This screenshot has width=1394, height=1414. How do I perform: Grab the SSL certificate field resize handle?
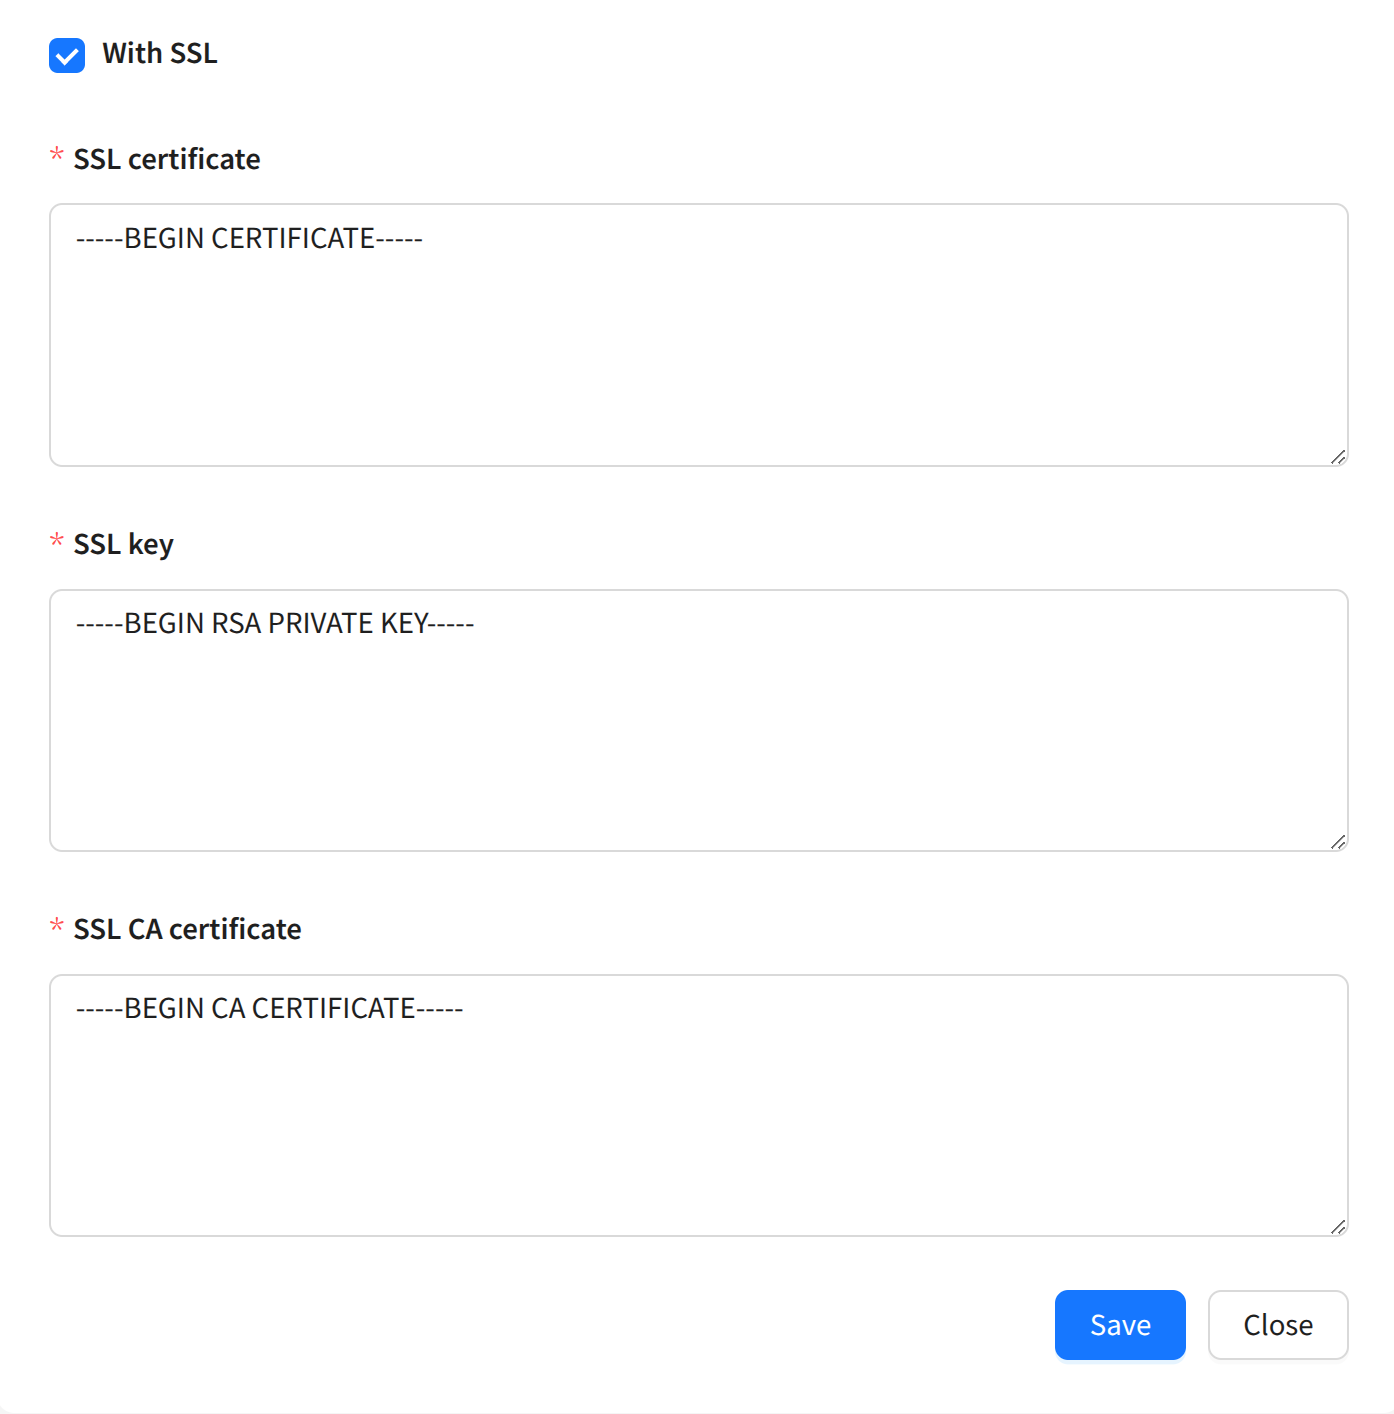coord(1338,457)
